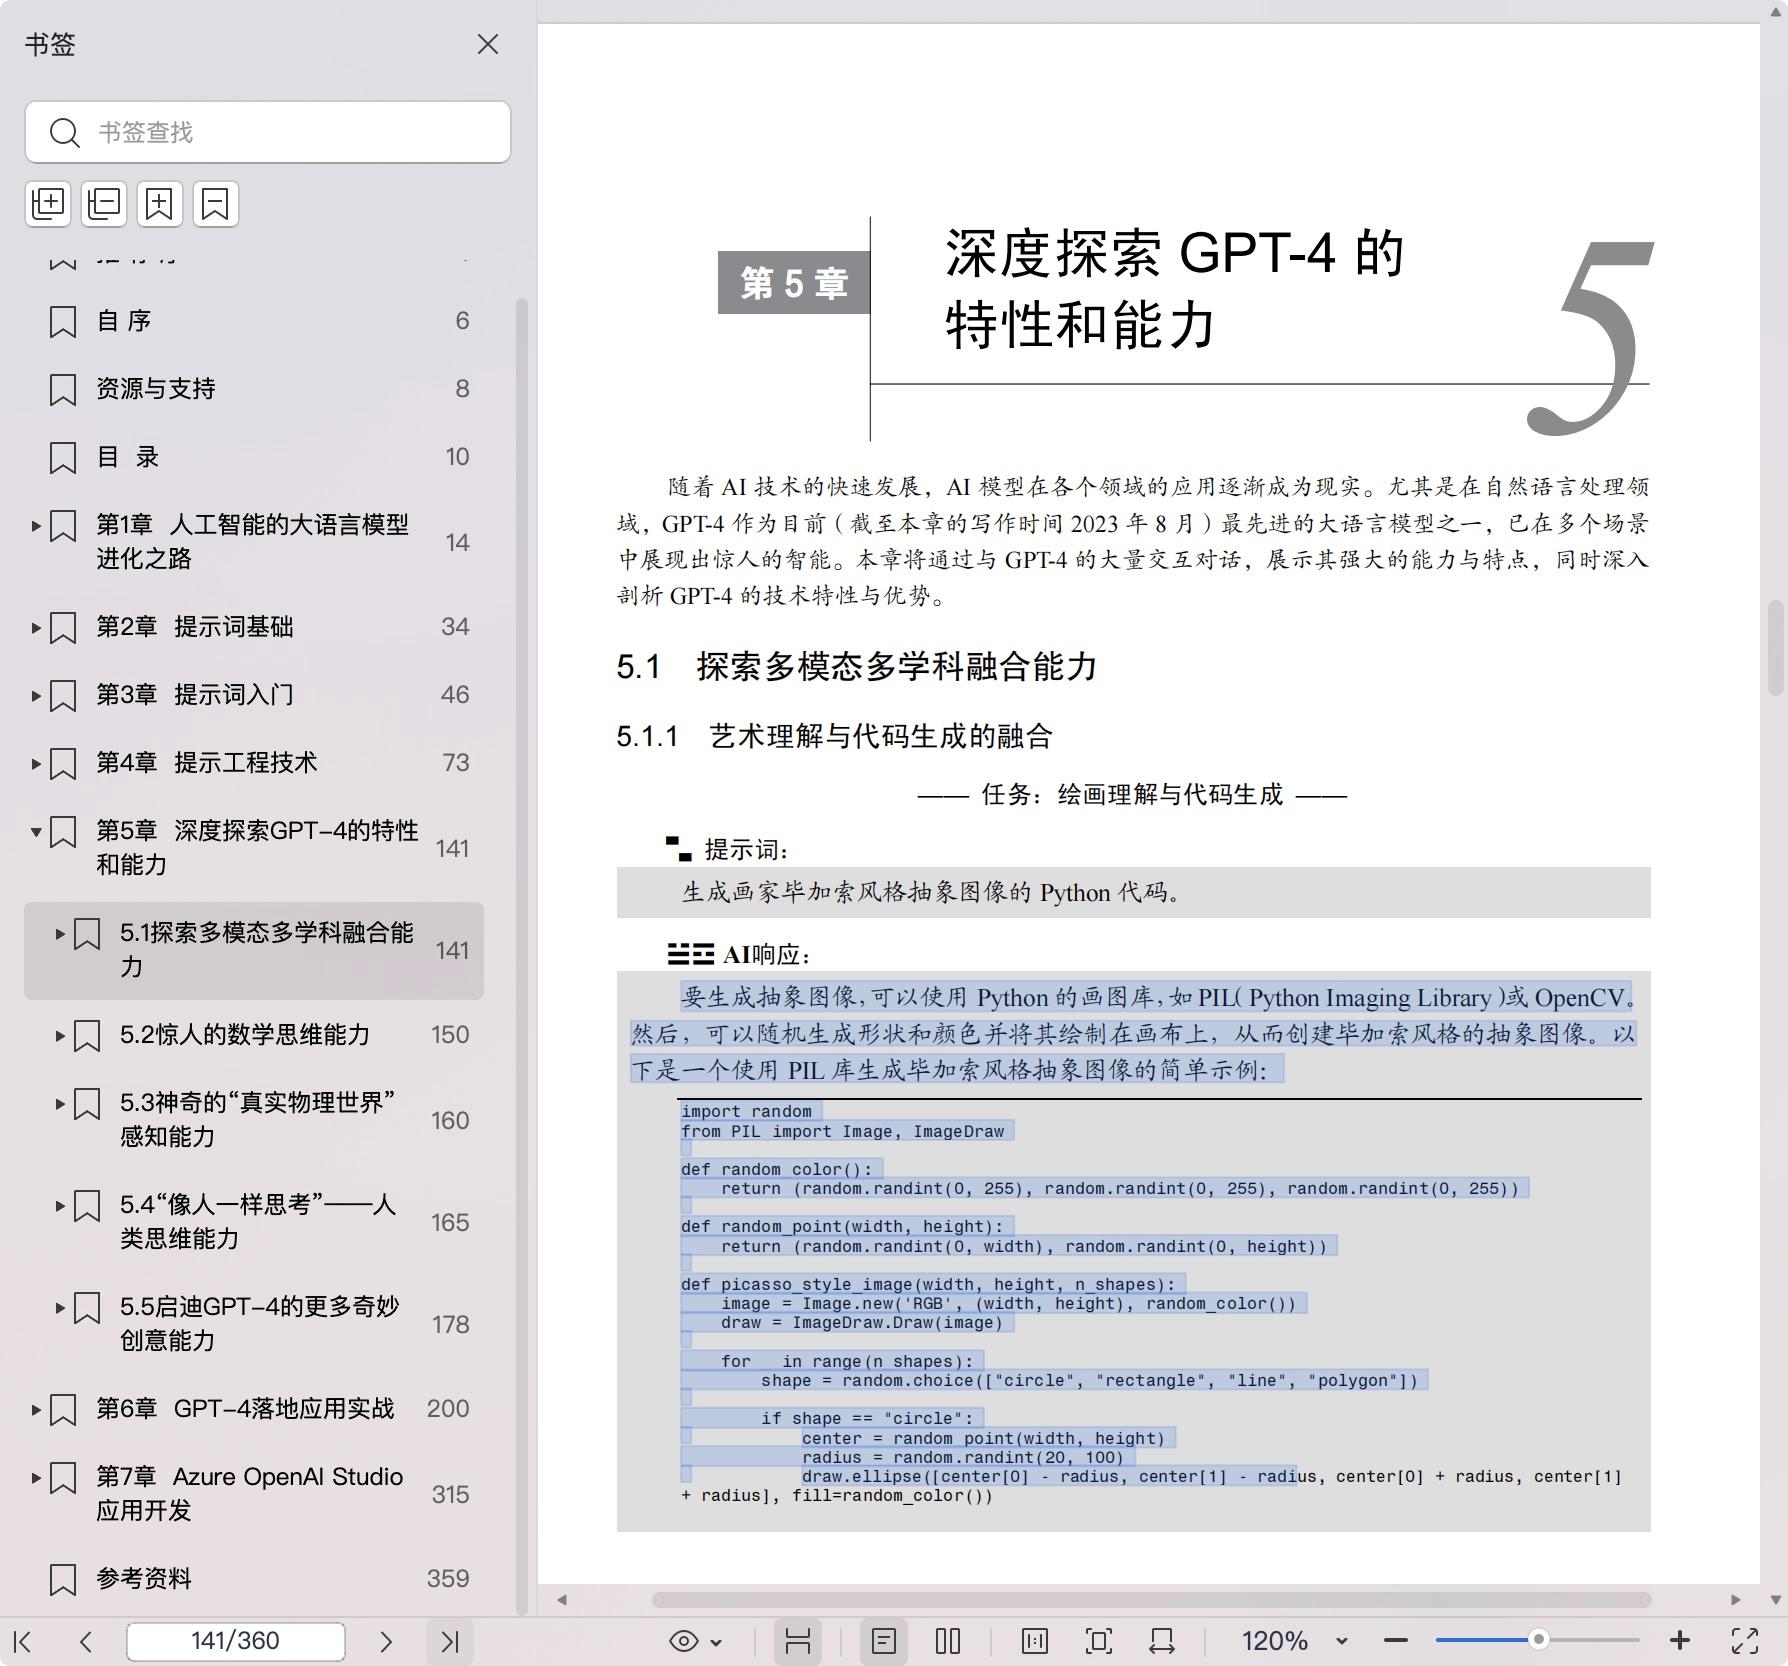Click horizontal scroll left arrow
1788x1666 pixels.
(562, 1600)
